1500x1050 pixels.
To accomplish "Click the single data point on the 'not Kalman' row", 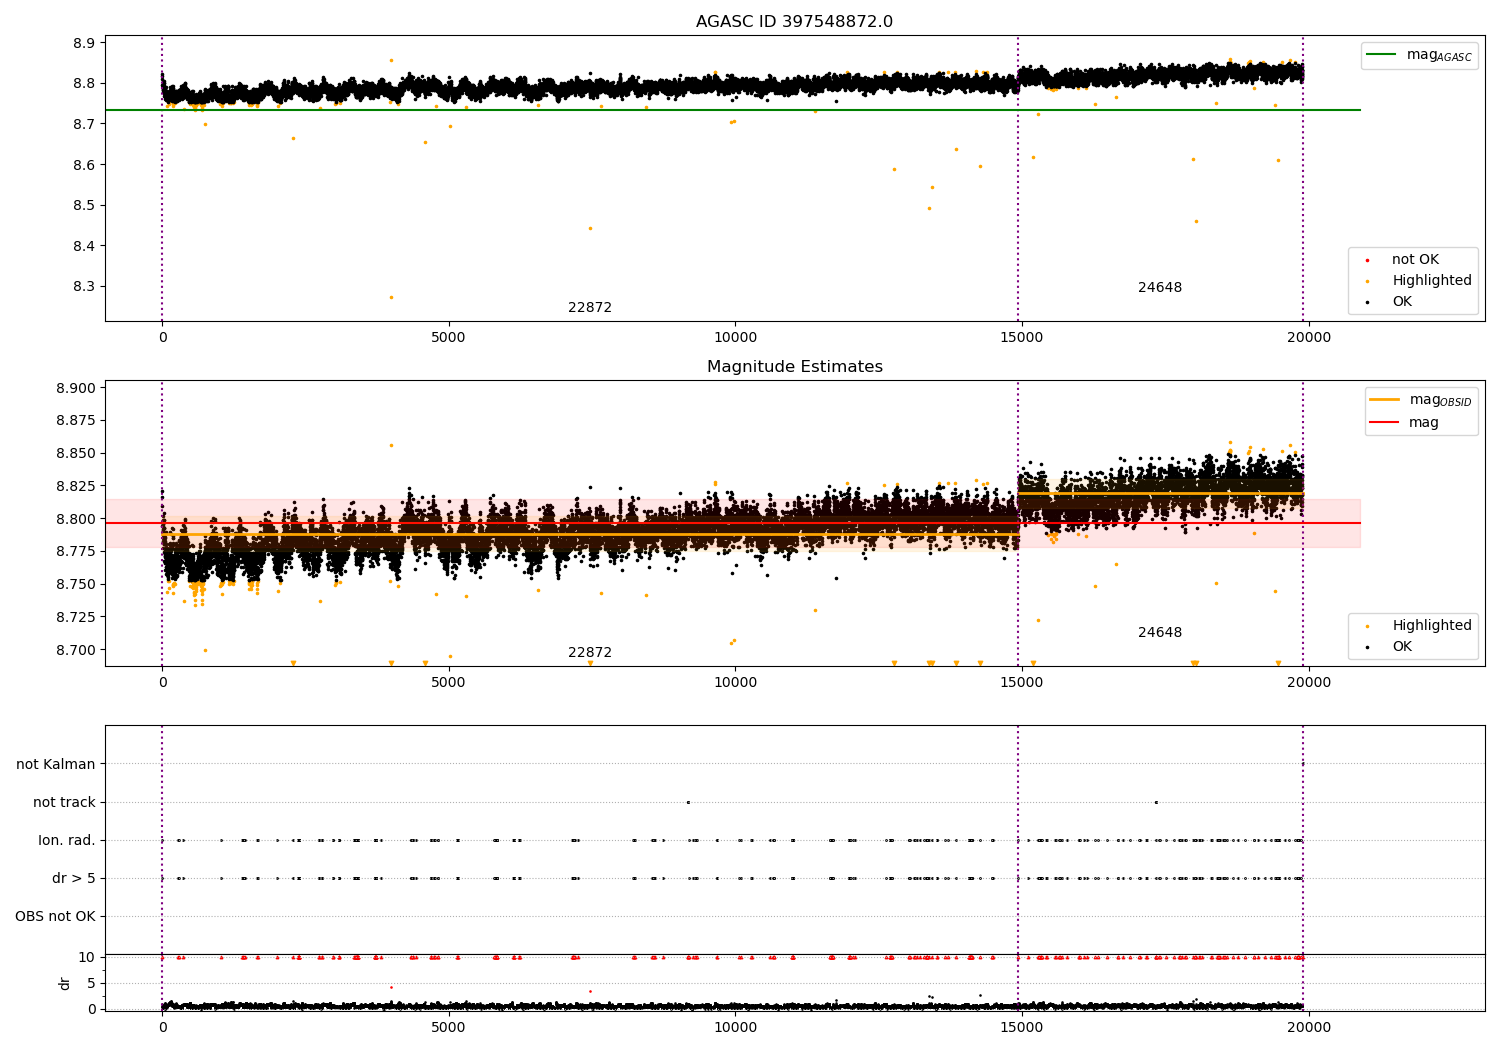I will coord(1302,764).
